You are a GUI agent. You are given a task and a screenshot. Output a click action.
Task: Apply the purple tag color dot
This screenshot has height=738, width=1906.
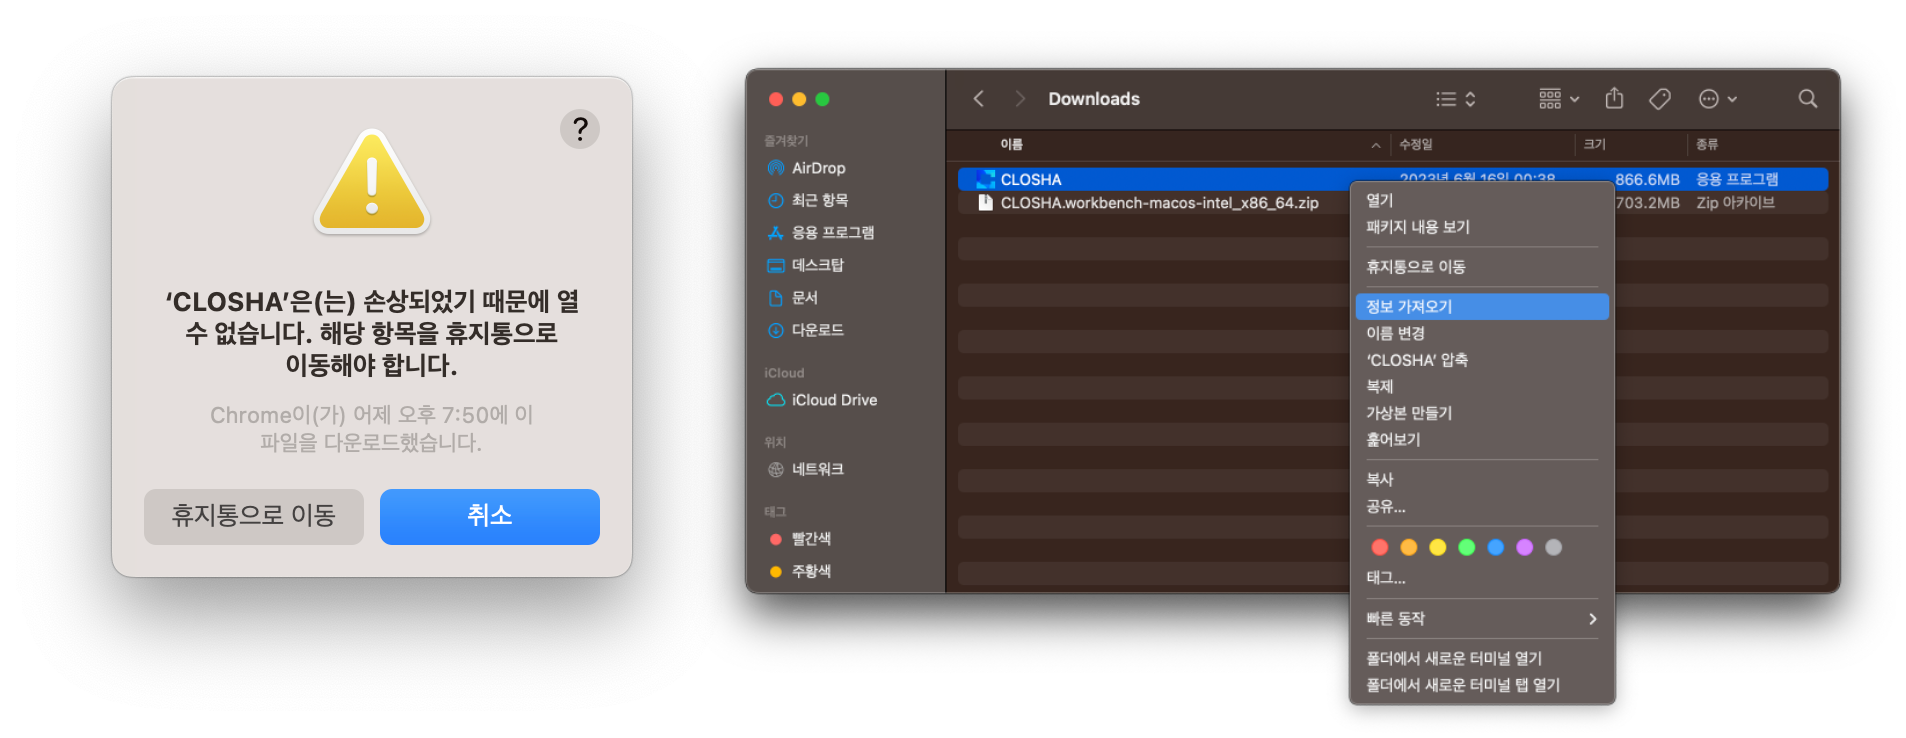1525,547
